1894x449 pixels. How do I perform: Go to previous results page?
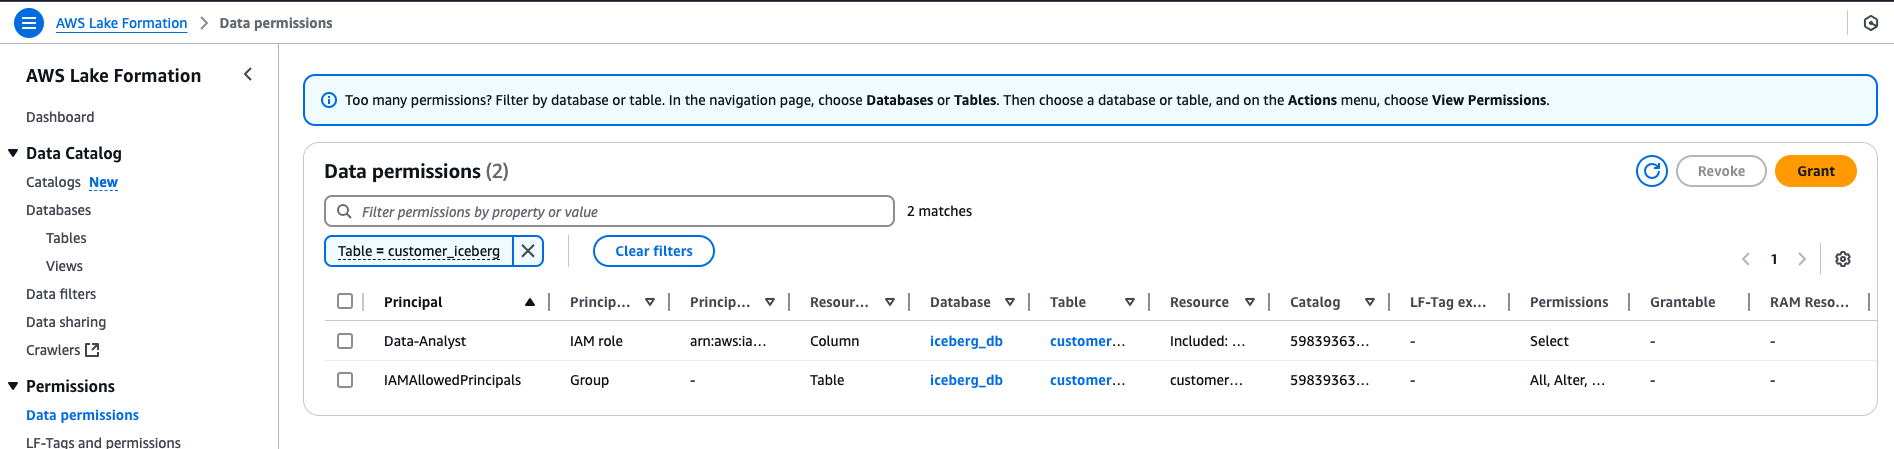[x=1746, y=259]
